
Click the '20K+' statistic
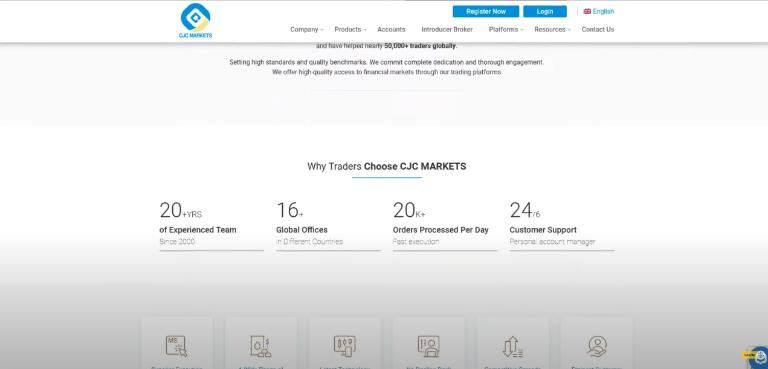pos(409,211)
